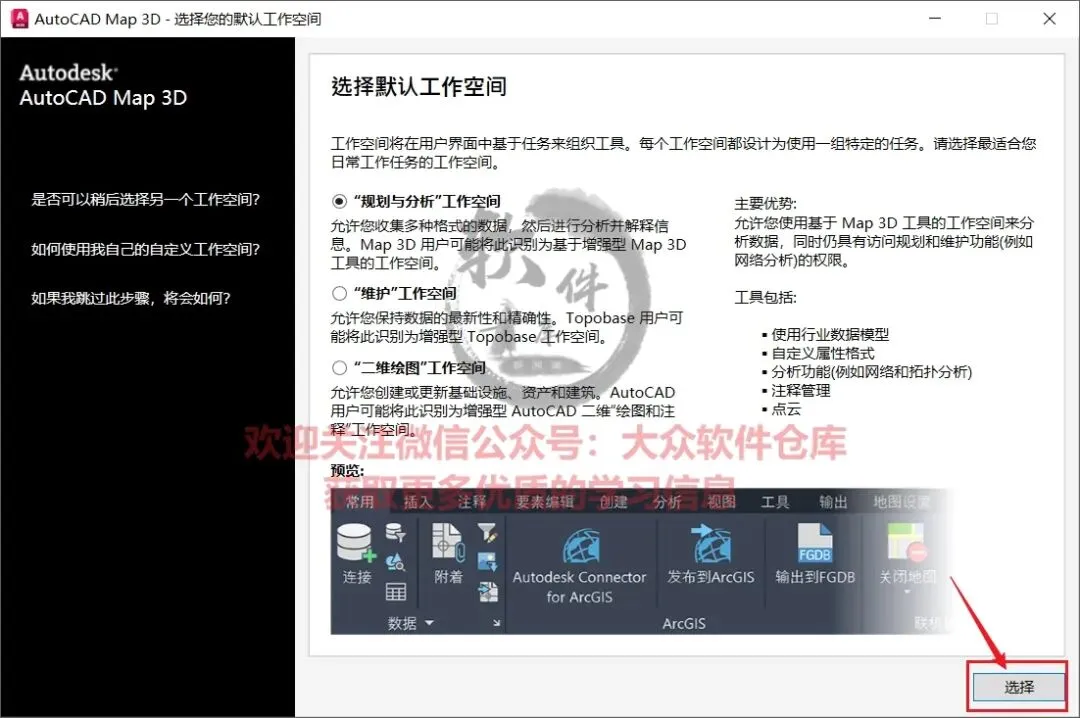Image resolution: width=1080 pixels, height=718 pixels.
Task: Minimize the AutoCAD Map 3D dialog window
Action: pos(935,19)
